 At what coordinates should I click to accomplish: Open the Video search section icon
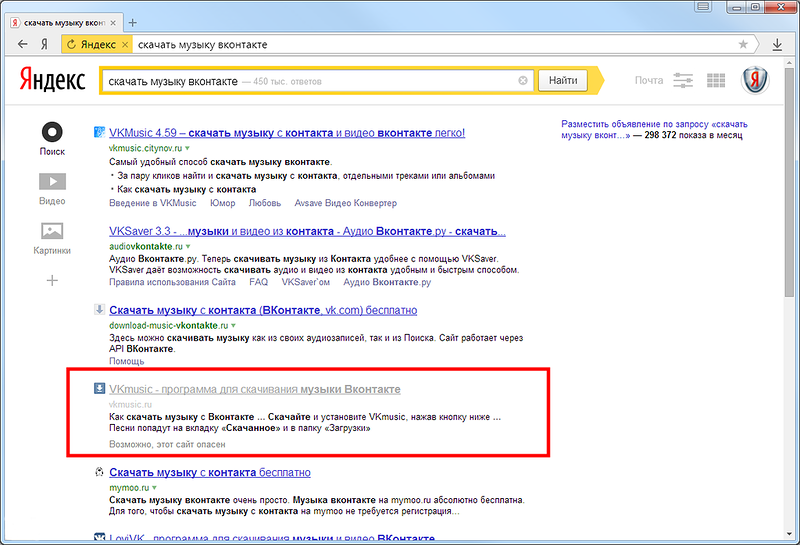52,182
